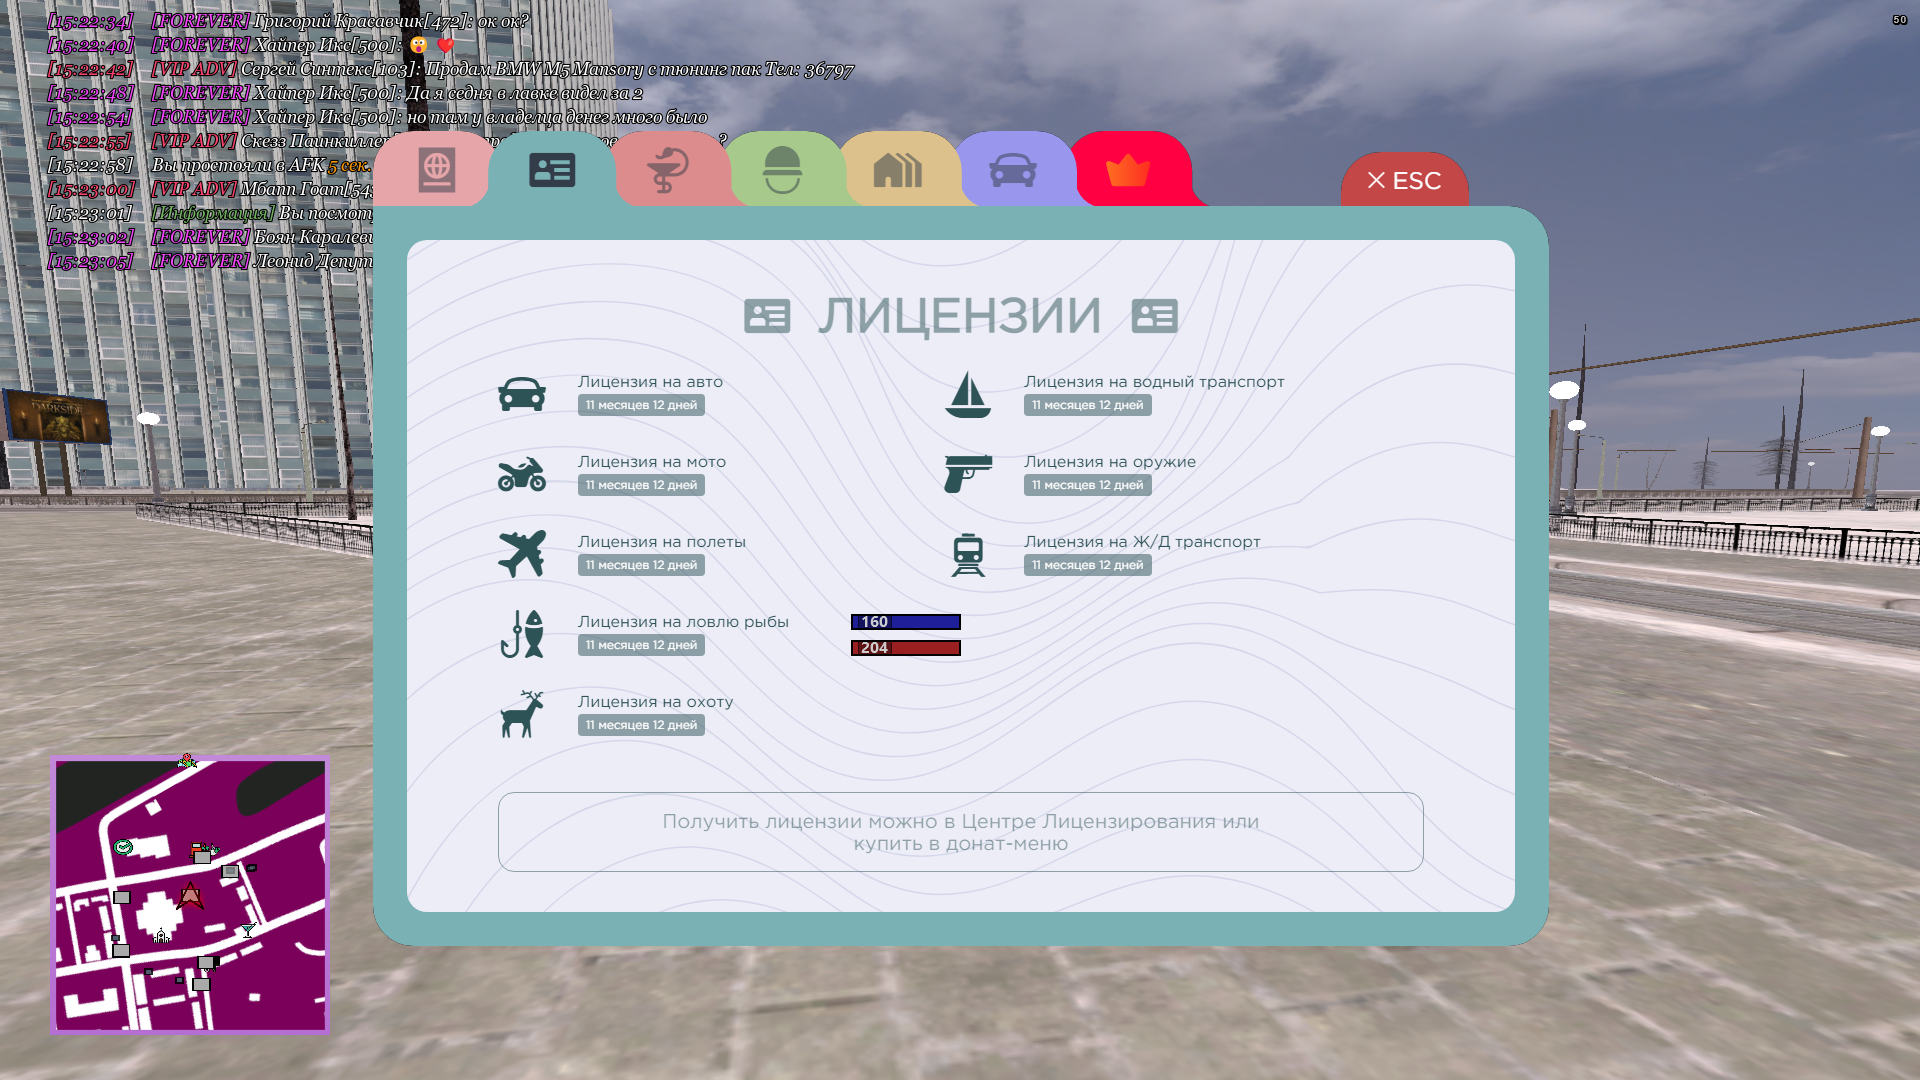Close the menu with ESC button
This screenshot has height=1080, width=1920.
[x=1404, y=181]
